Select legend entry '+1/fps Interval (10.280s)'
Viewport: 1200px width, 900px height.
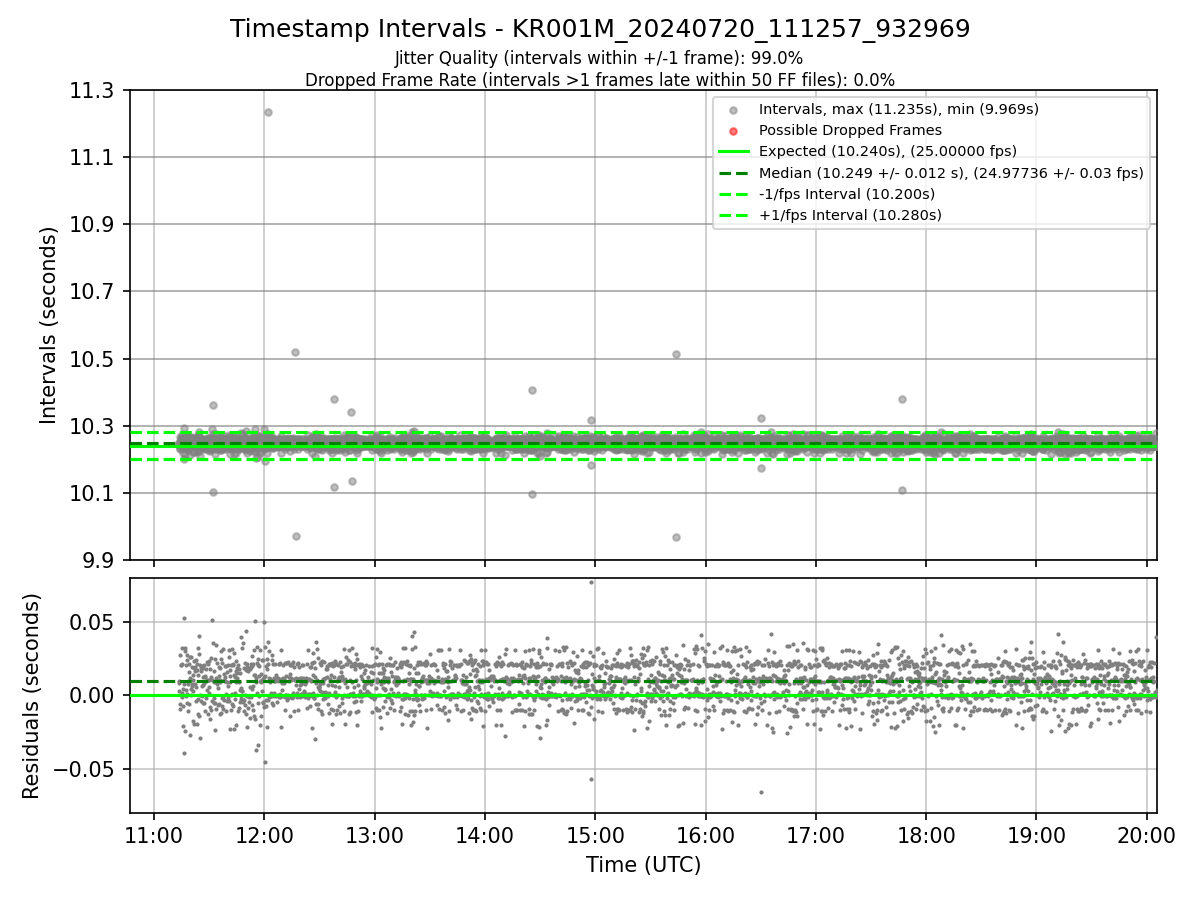pos(850,214)
